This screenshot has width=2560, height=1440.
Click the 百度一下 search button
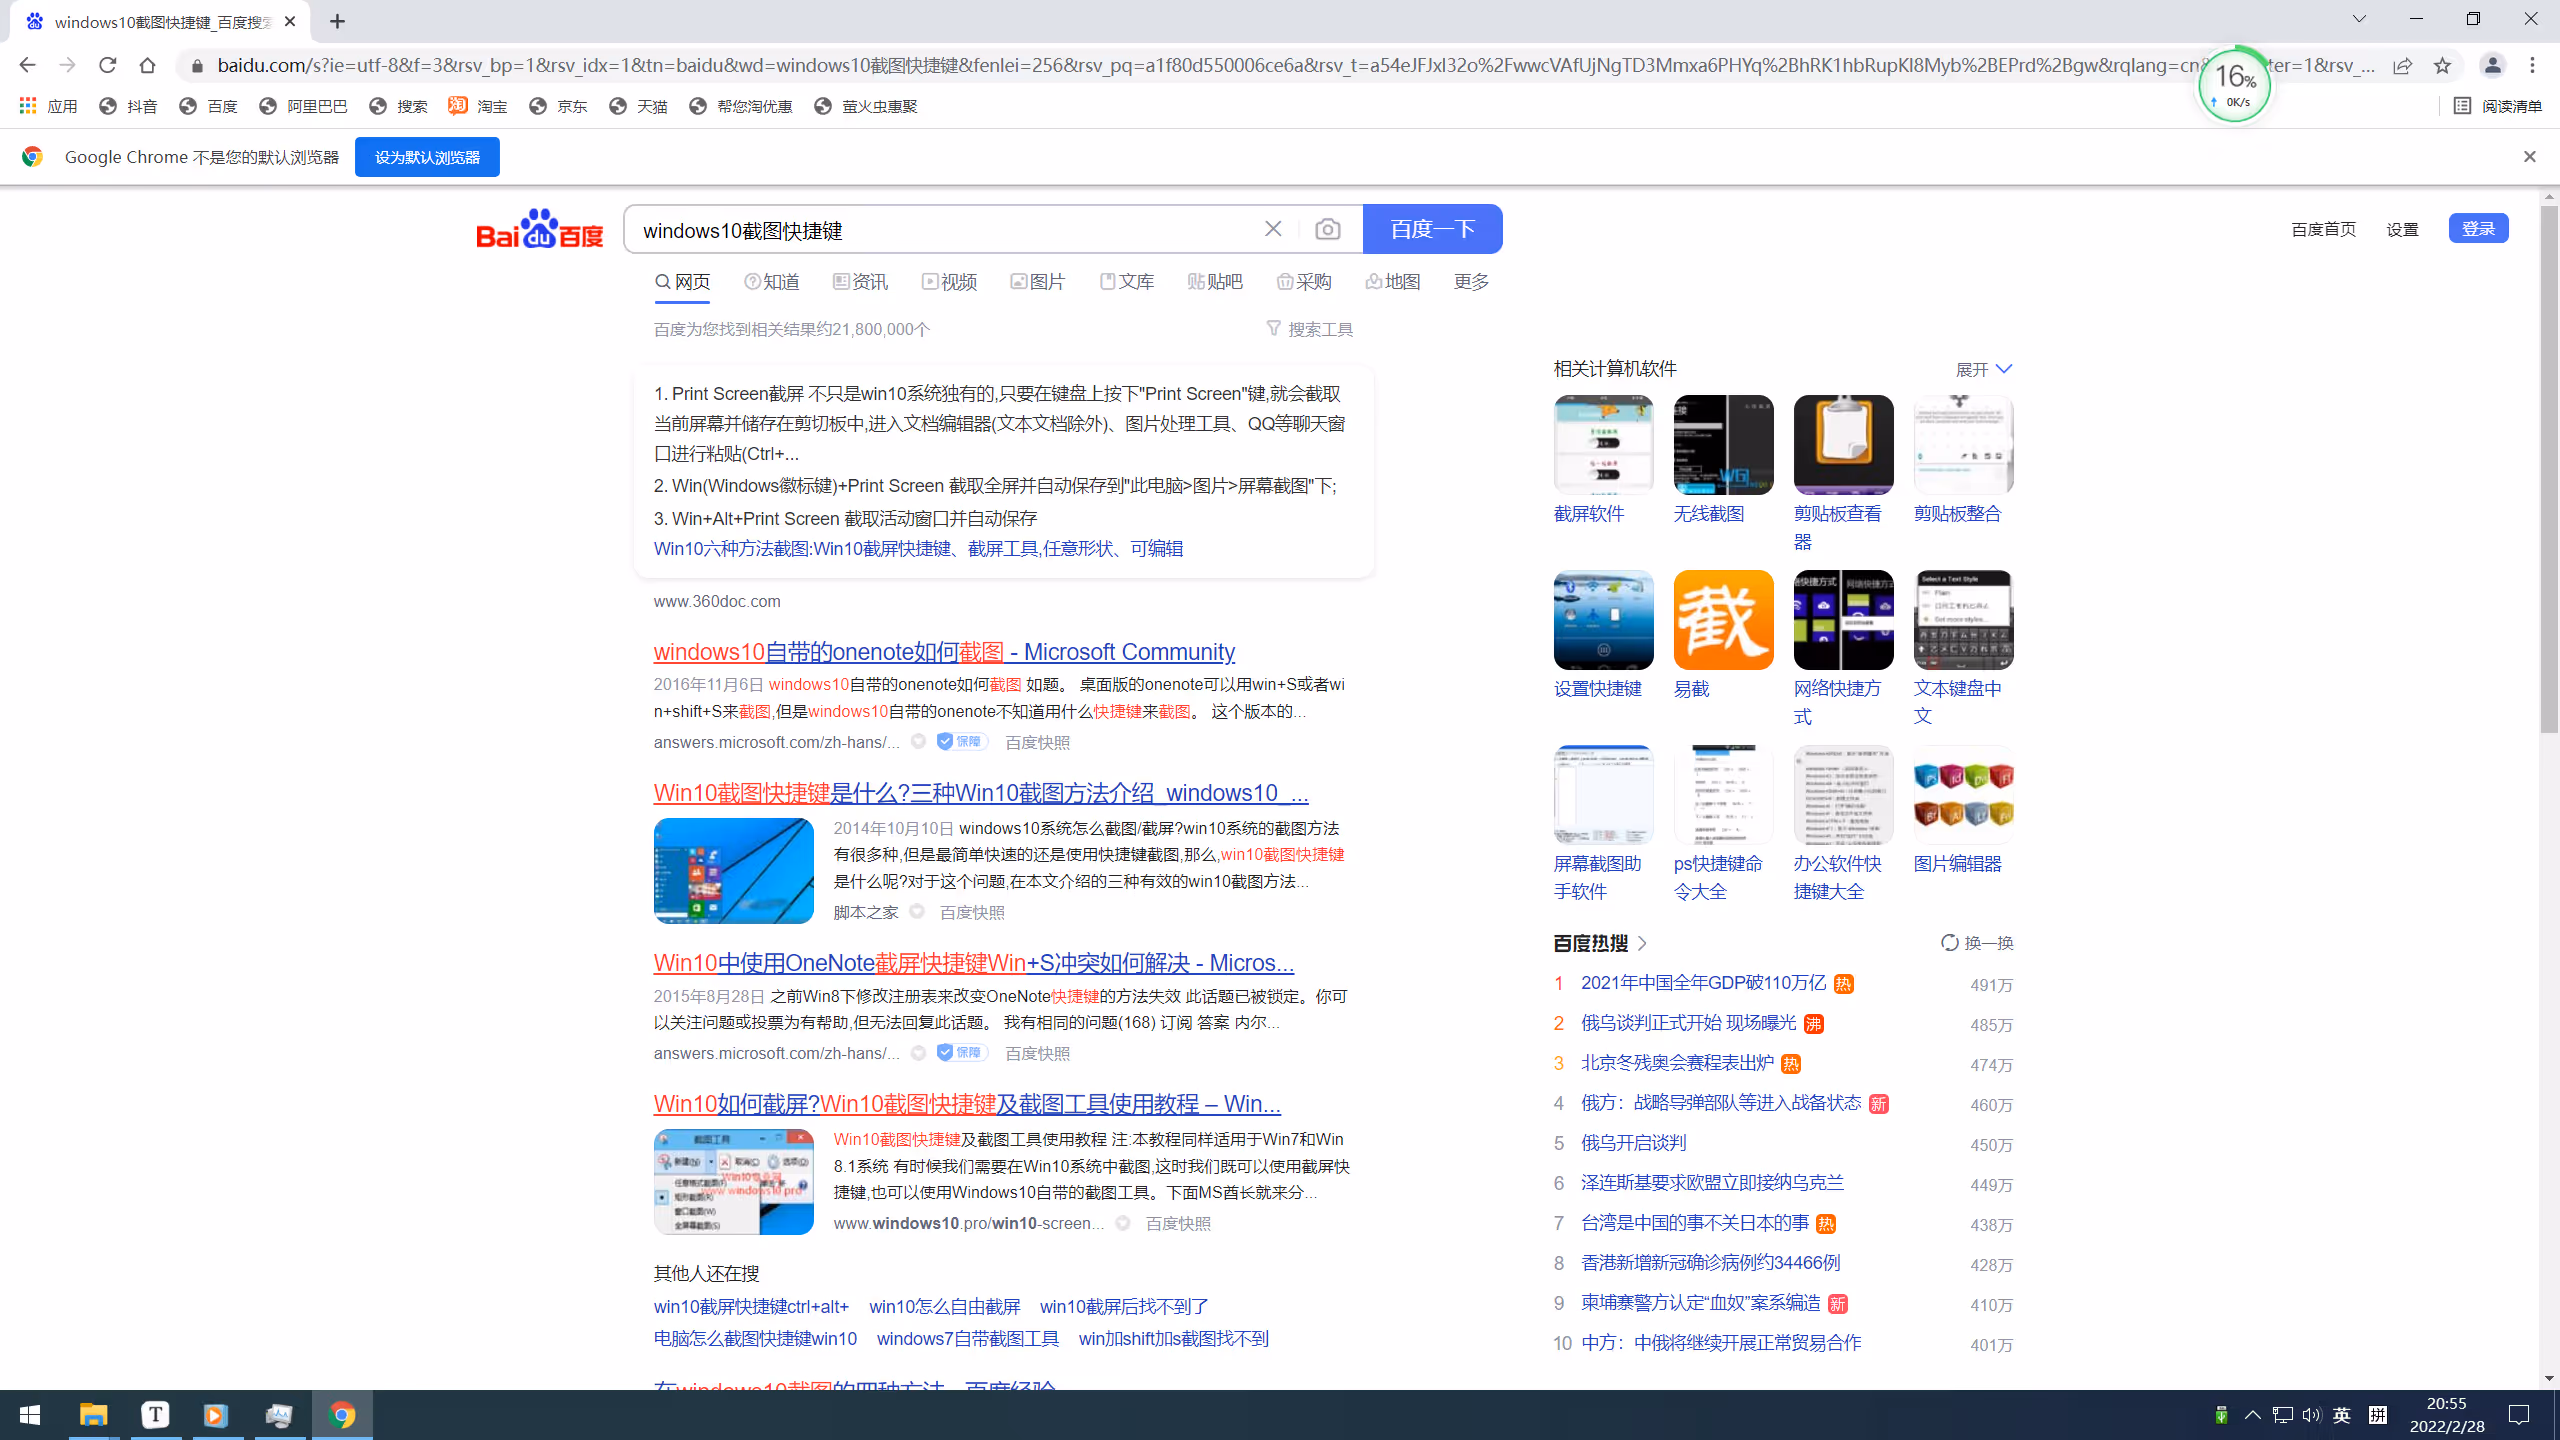(x=1432, y=229)
